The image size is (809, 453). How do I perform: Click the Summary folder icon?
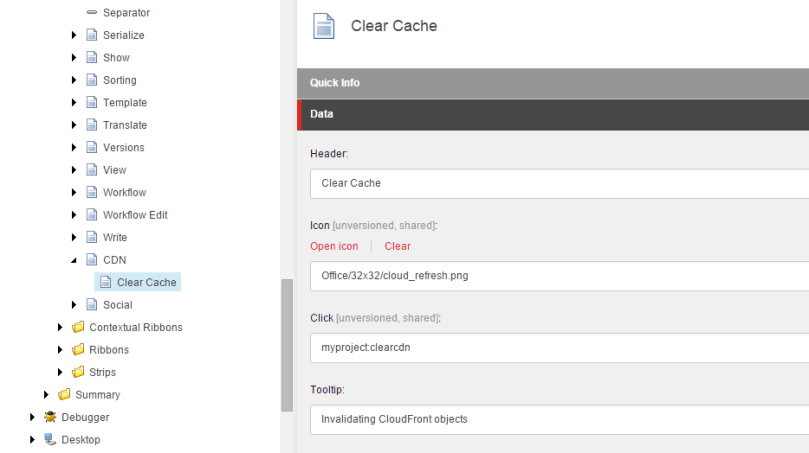tap(64, 394)
